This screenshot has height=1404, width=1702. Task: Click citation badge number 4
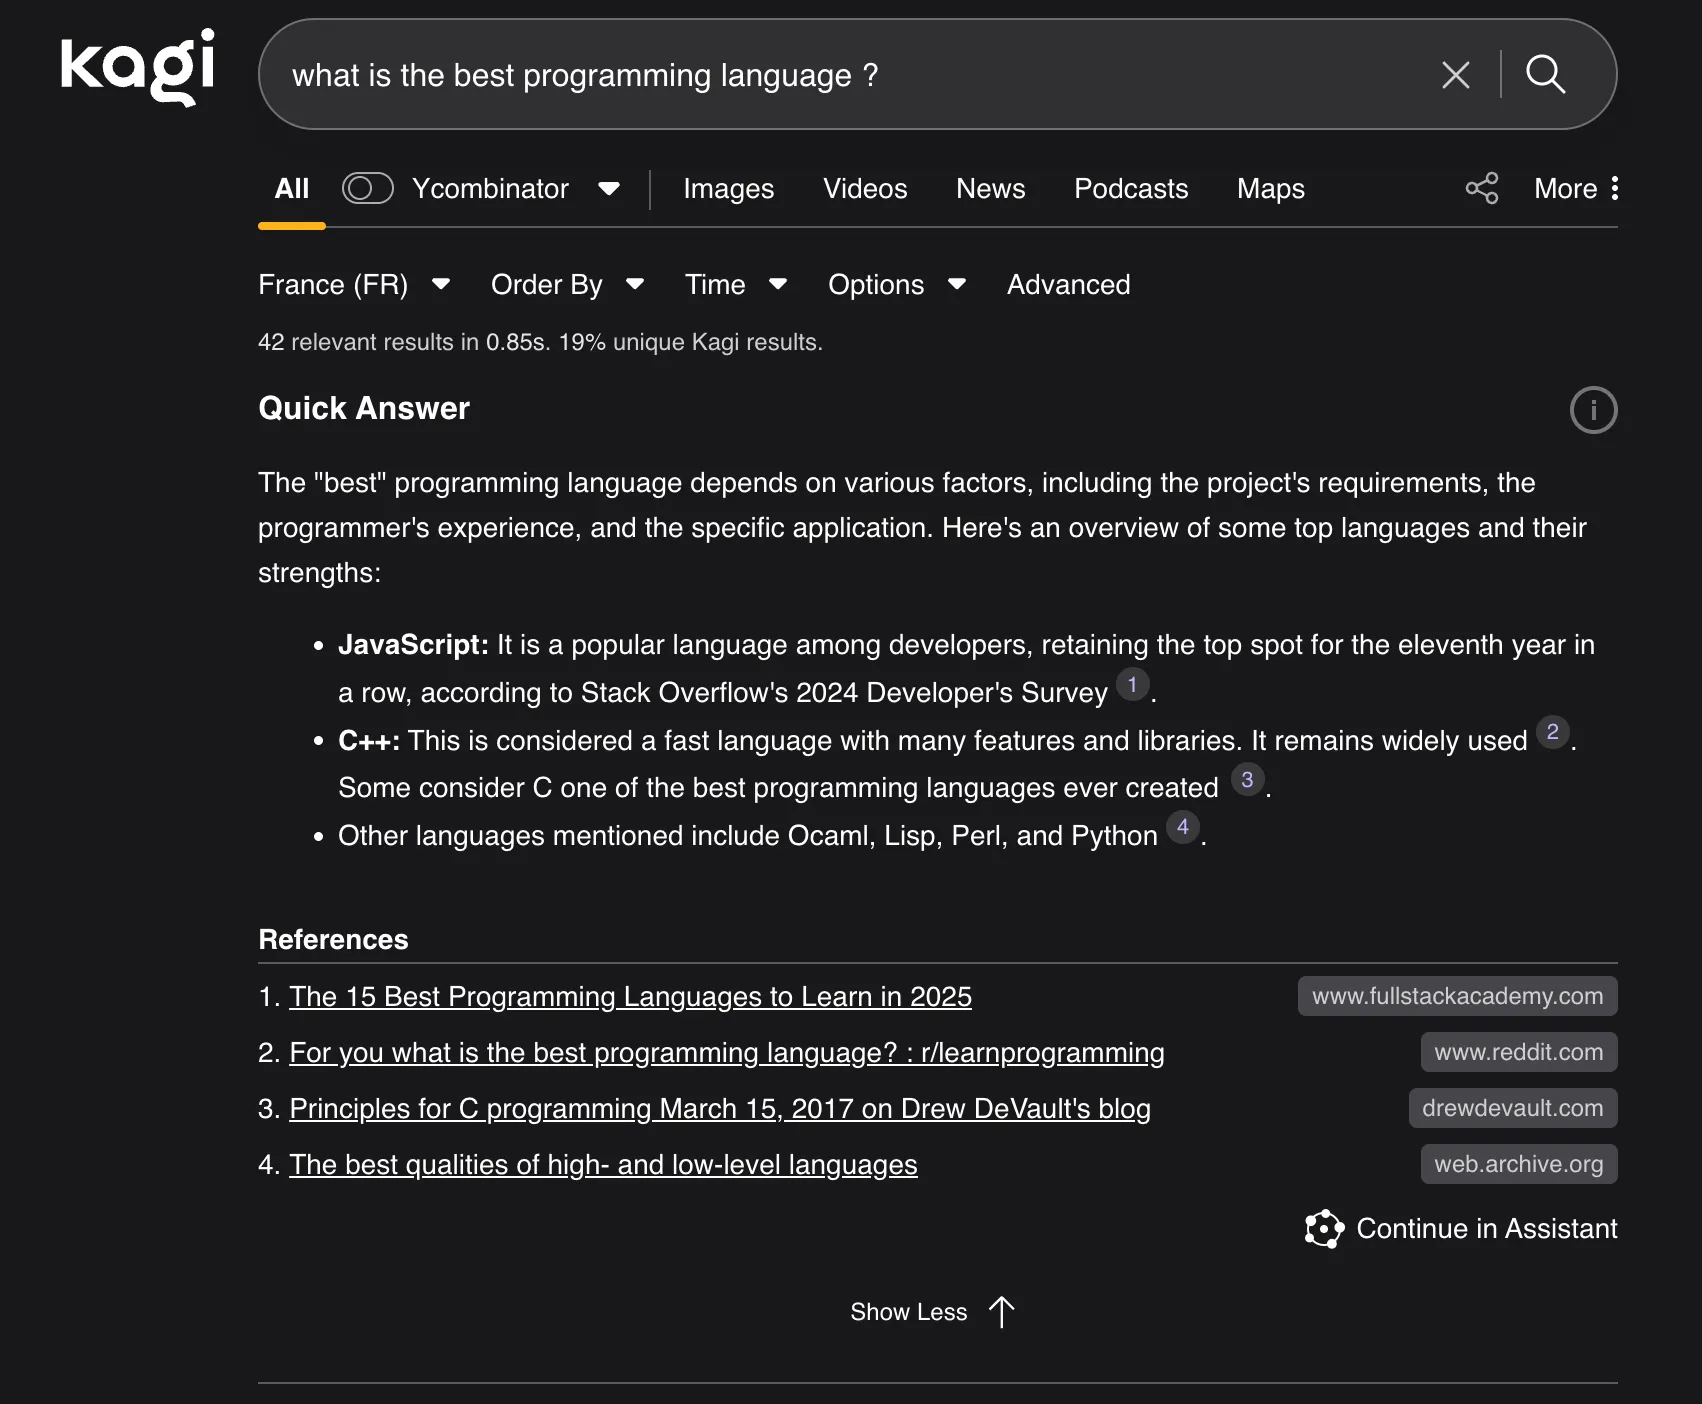pos(1183,827)
